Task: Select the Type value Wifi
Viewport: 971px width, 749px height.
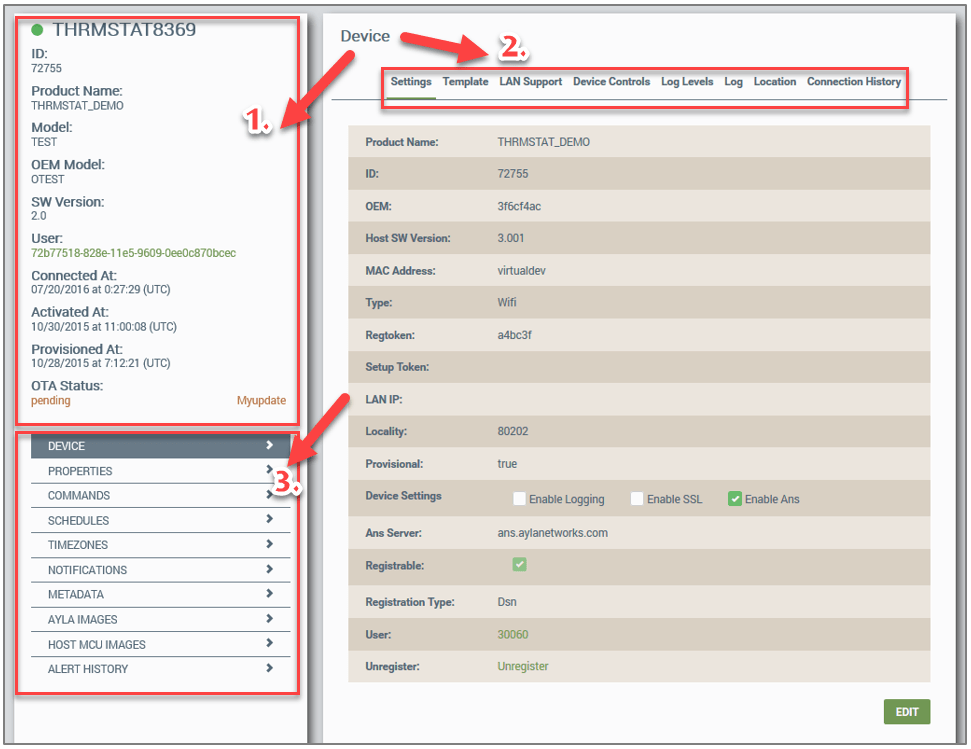Action: 507,303
